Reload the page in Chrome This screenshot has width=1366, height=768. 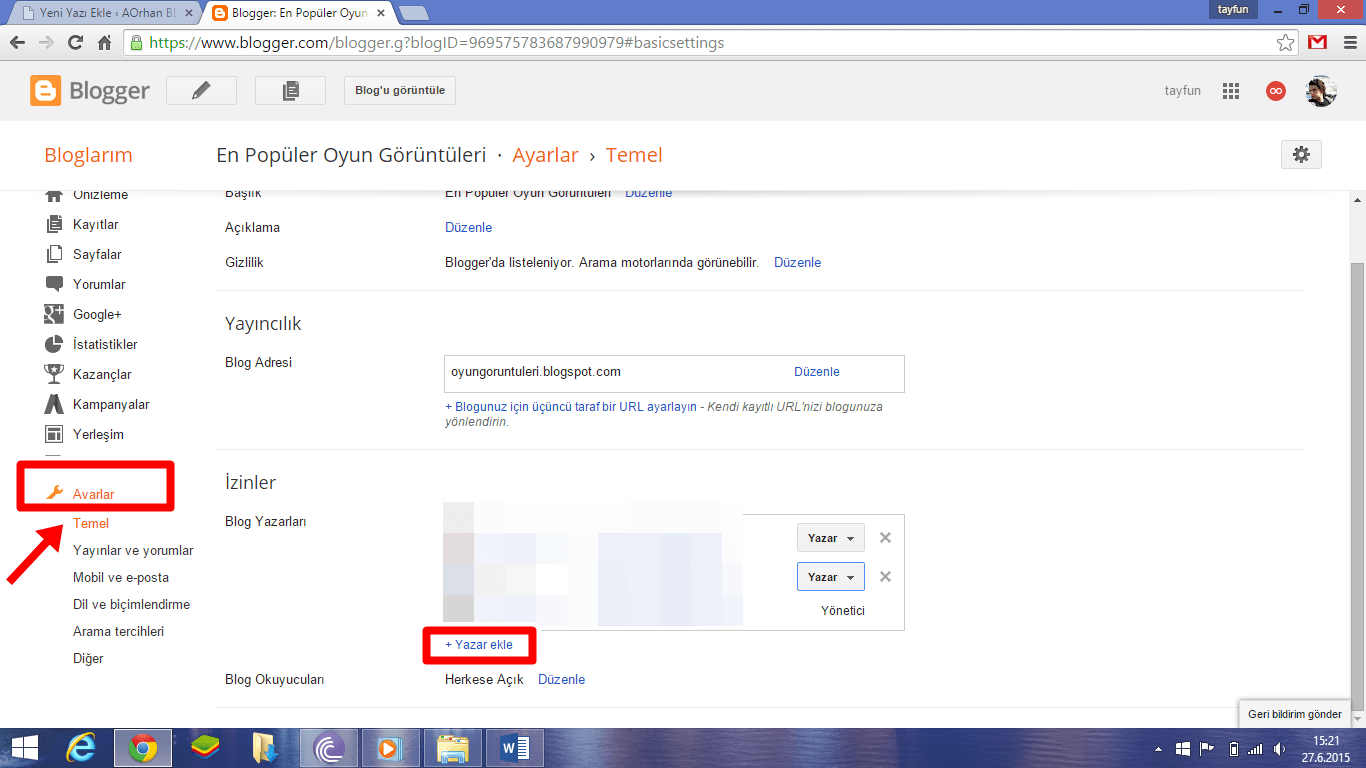tap(75, 43)
